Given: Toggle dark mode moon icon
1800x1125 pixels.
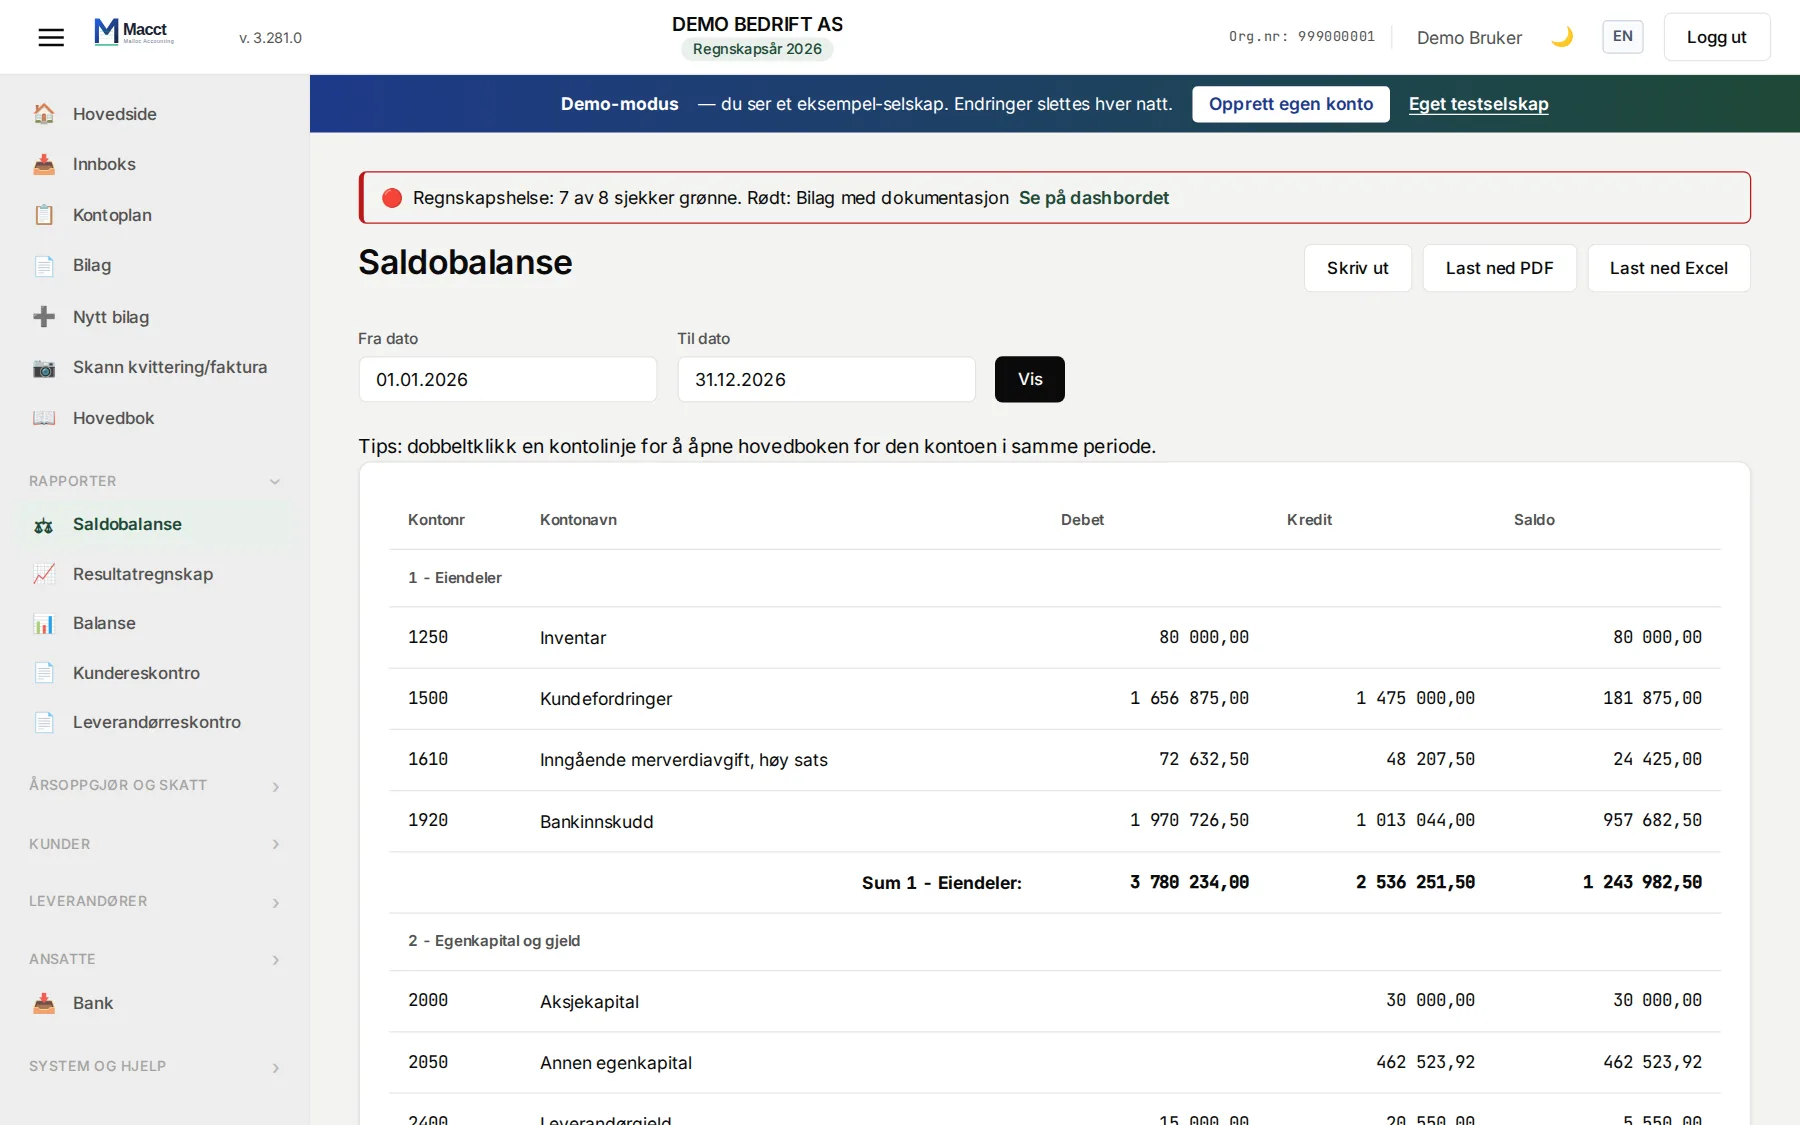Looking at the screenshot, I should pos(1562,37).
